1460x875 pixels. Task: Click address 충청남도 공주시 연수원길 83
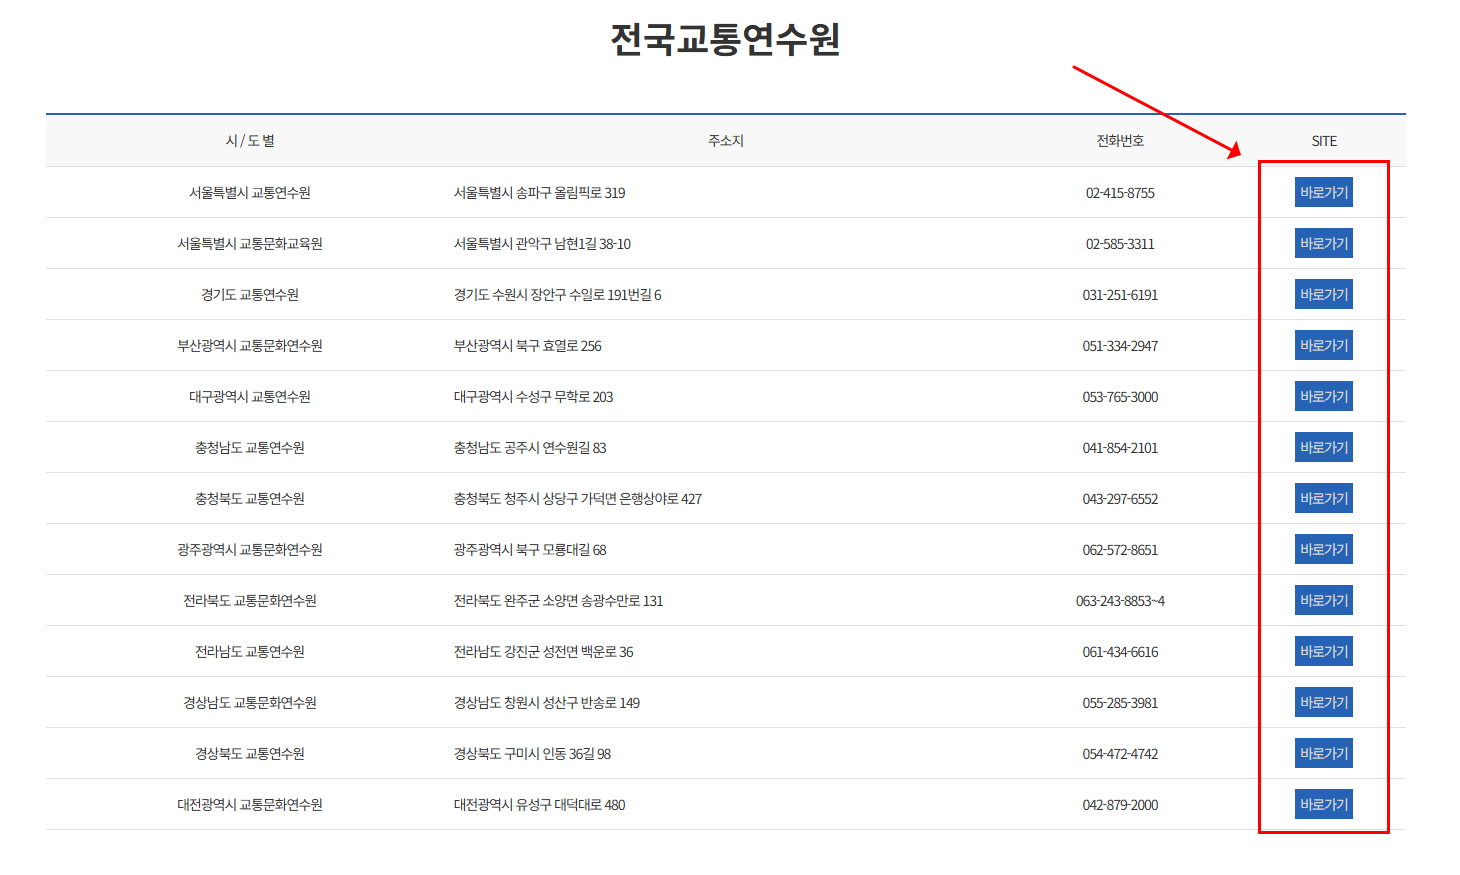[530, 447]
